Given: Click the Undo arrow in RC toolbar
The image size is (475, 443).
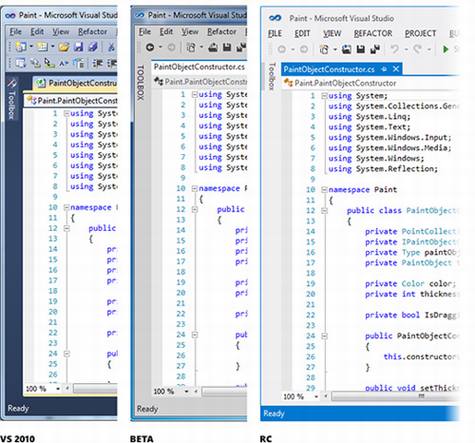Looking at the screenshot, I should [395, 49].
